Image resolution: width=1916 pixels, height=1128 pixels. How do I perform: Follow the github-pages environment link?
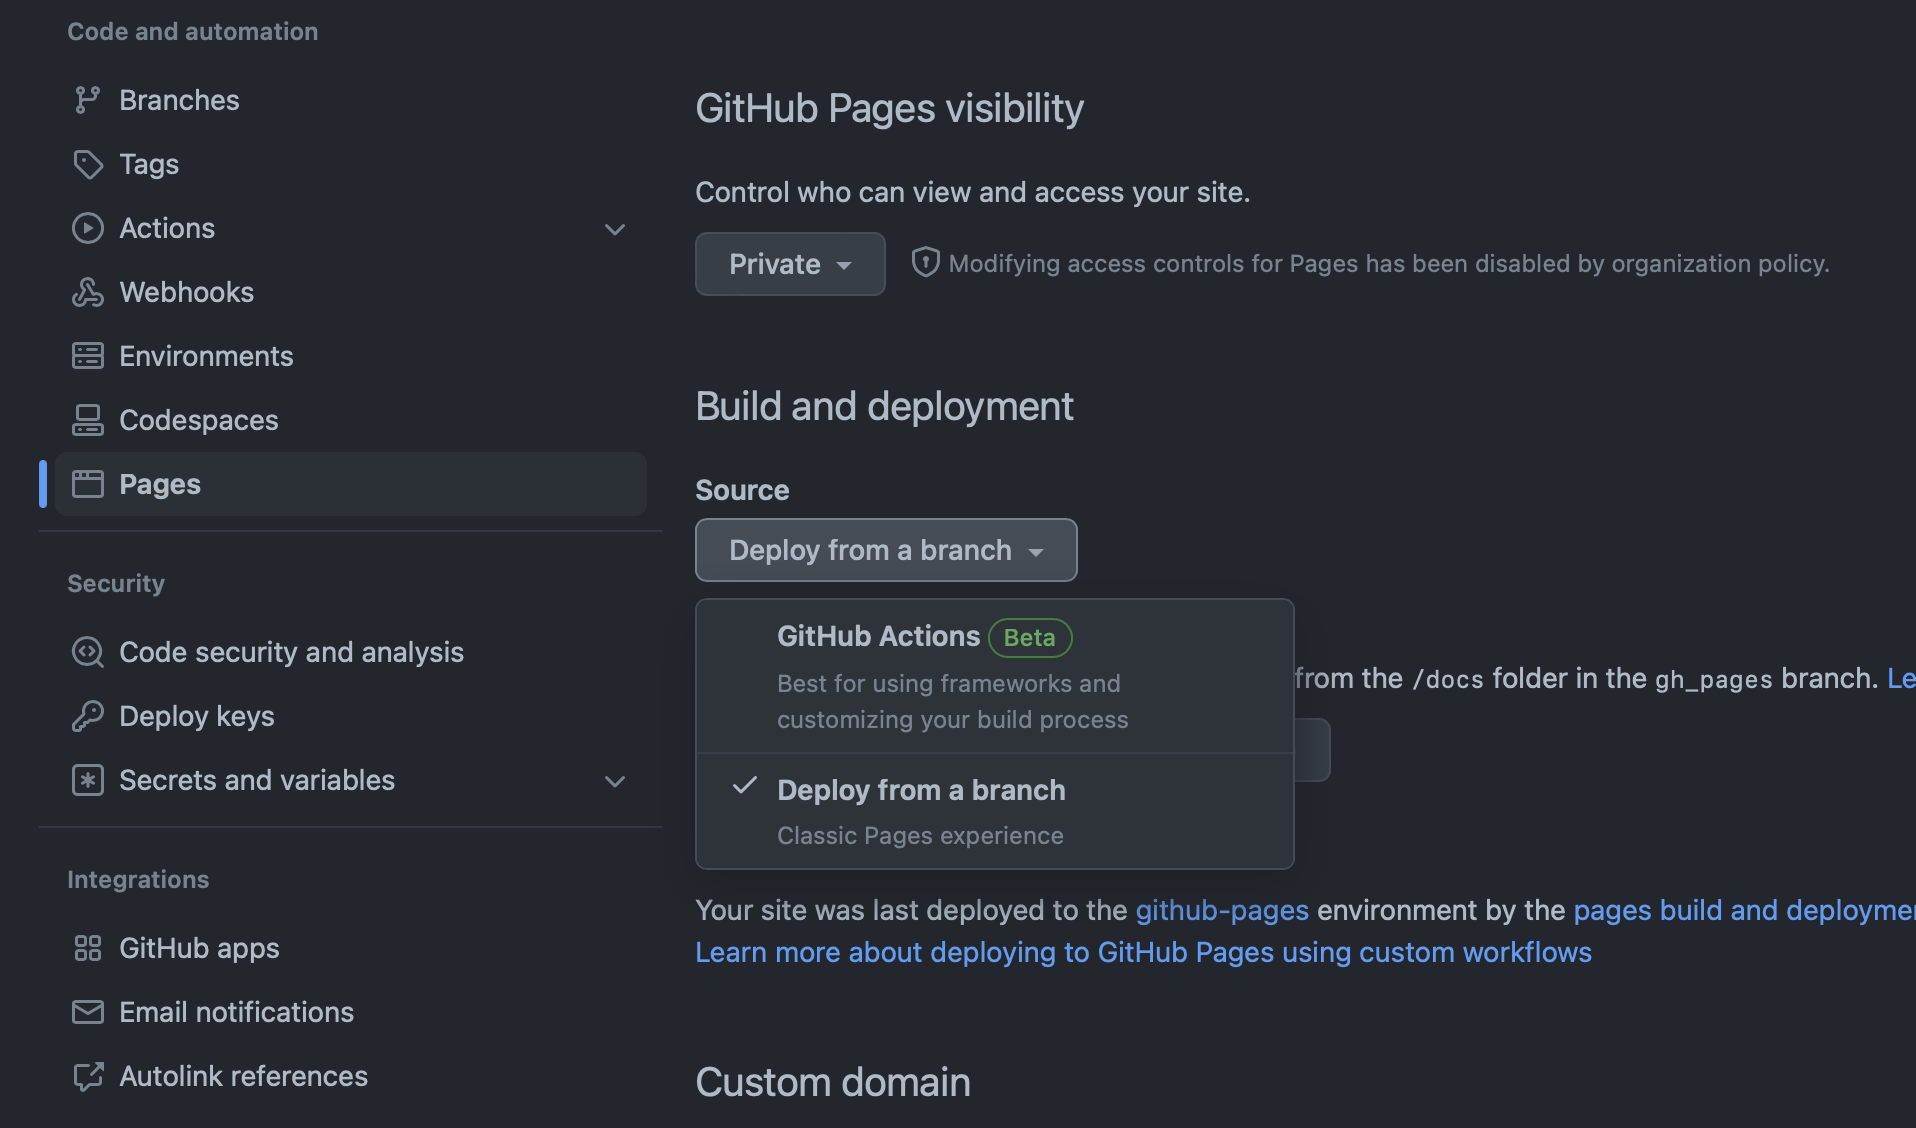(1222, 910)
